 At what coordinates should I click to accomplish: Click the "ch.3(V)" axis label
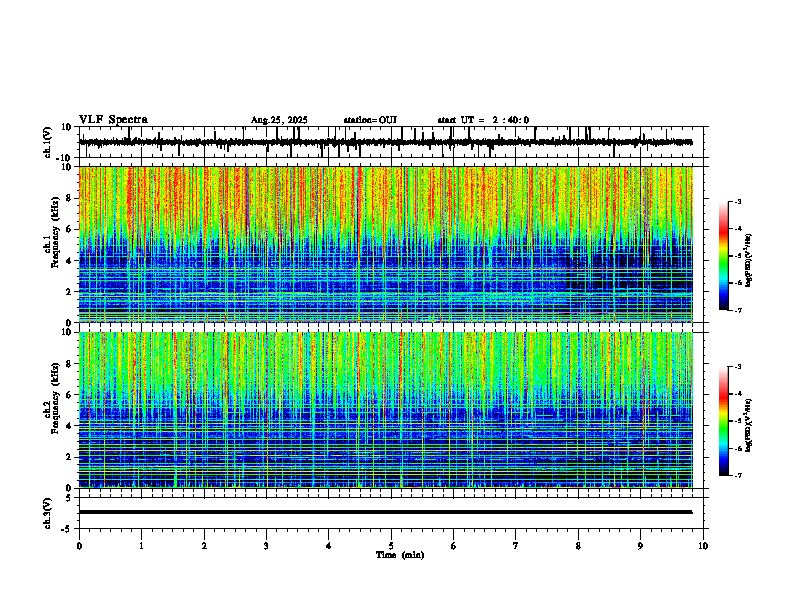[x=48, y=513]
